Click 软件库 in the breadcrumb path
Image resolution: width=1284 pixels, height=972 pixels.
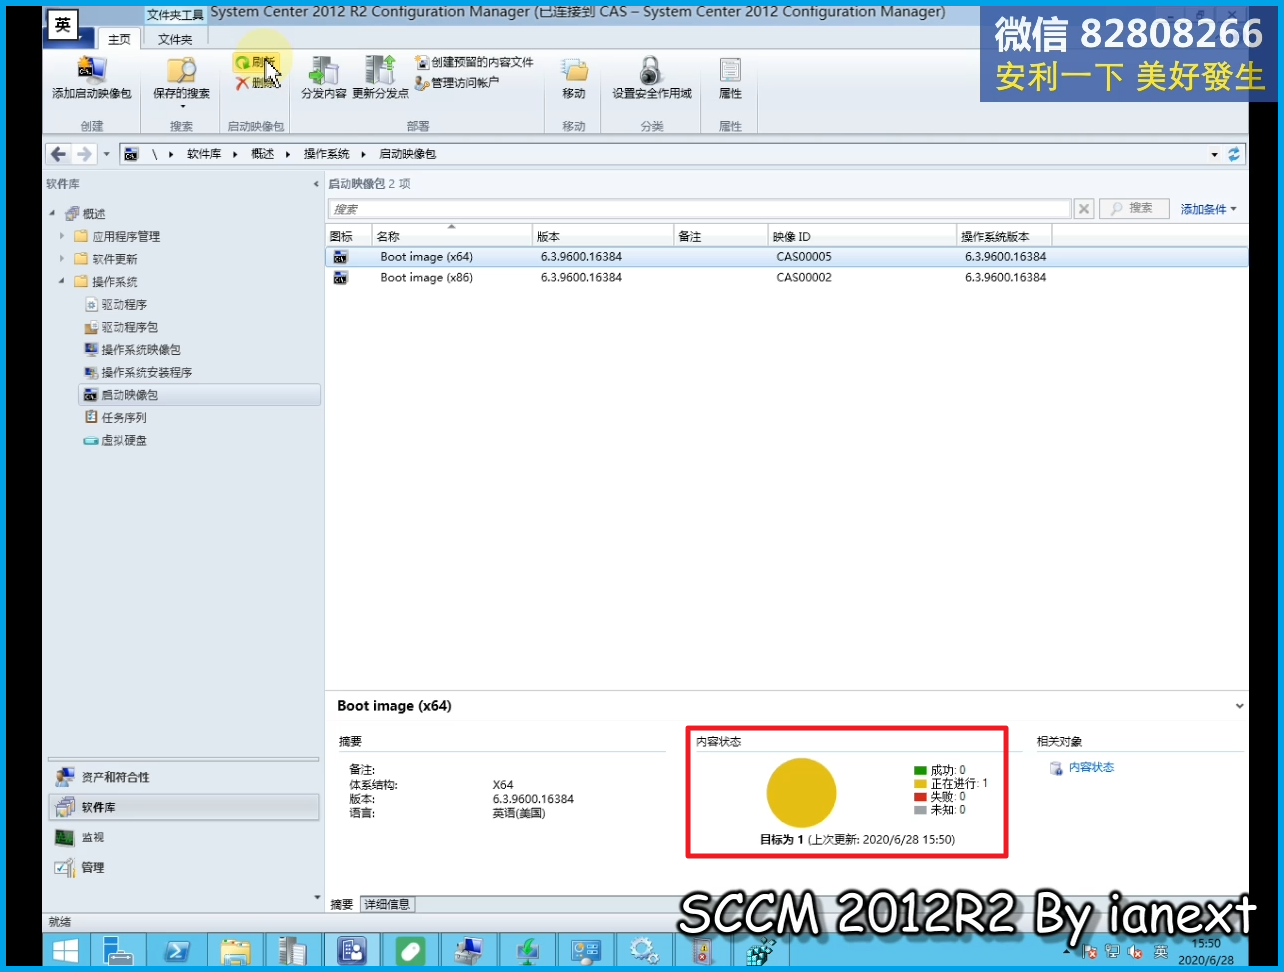click(x=204, y=154)
